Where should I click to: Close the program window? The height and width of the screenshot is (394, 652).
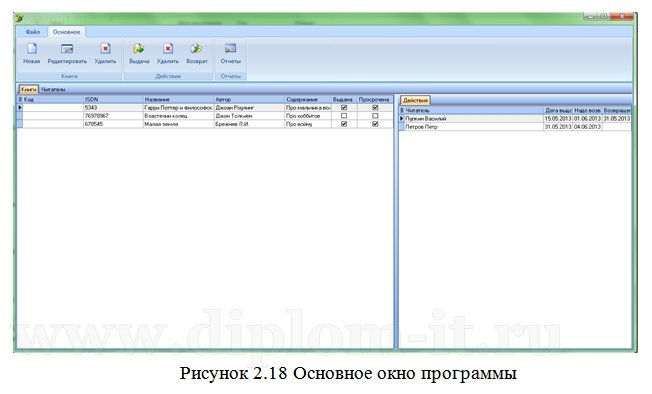click(x=622, y=17)
